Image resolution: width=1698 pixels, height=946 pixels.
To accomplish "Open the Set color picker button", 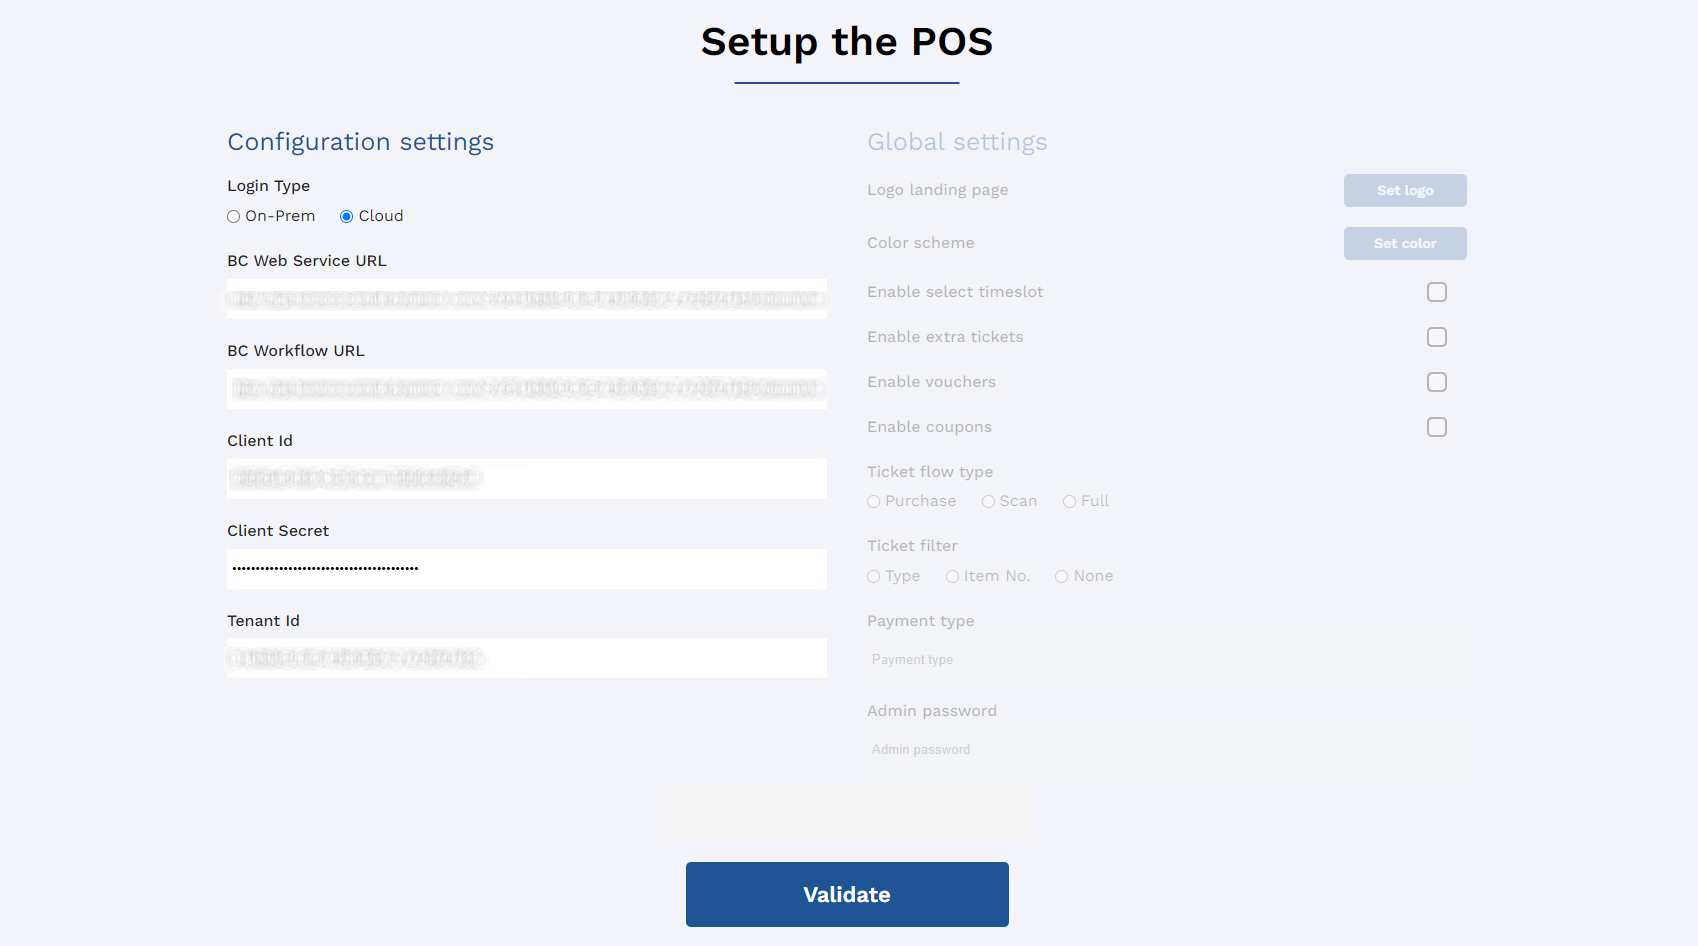I will (x=1405, y=244).
